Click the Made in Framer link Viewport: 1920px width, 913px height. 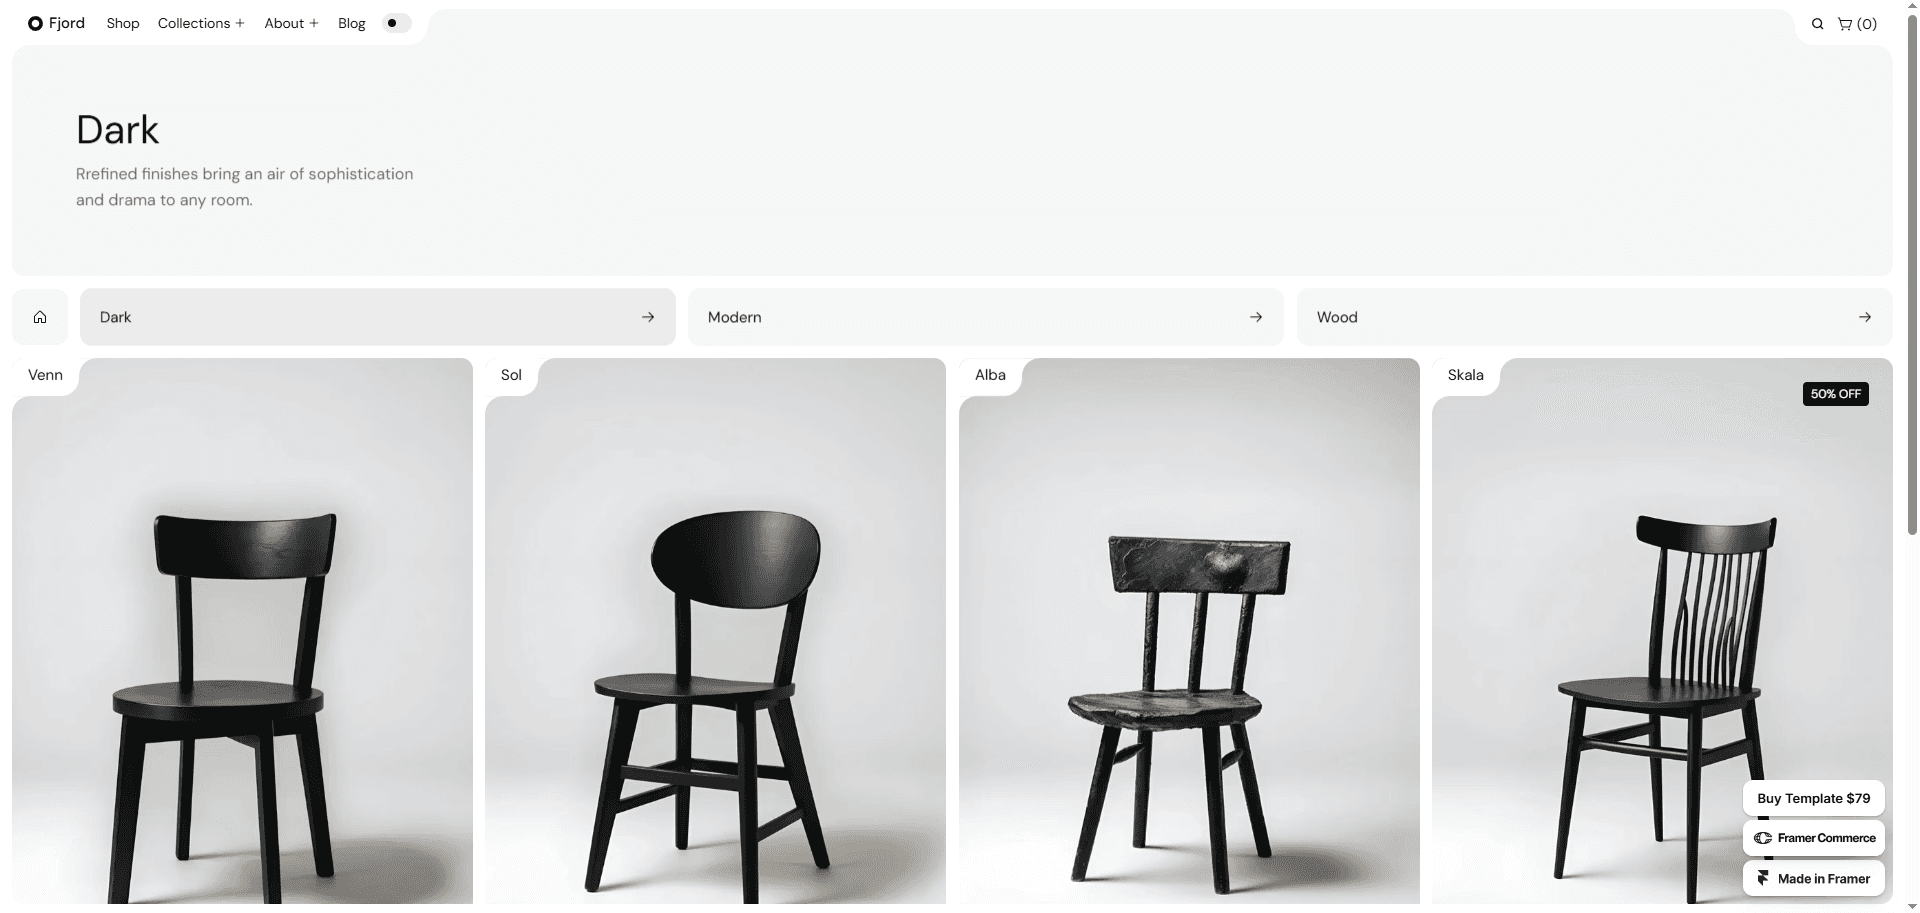(1814, 878)
